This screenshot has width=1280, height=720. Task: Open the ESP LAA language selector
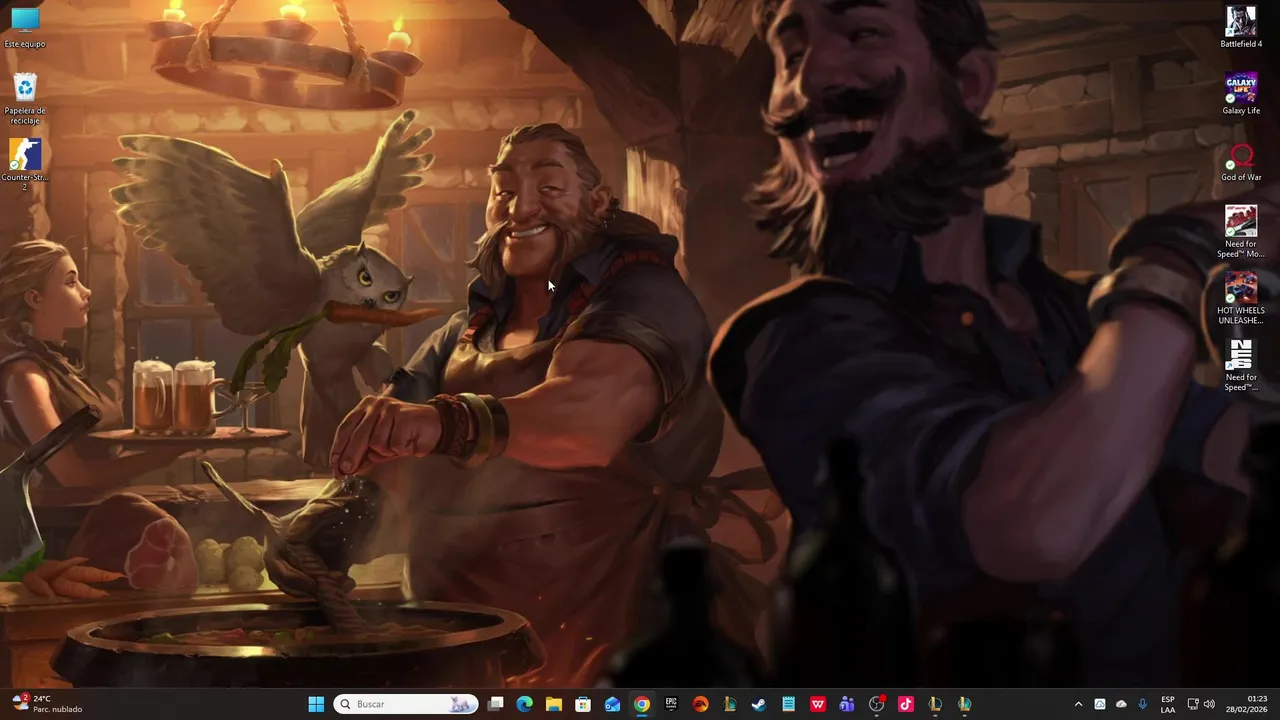click(x=1168, y=704)
